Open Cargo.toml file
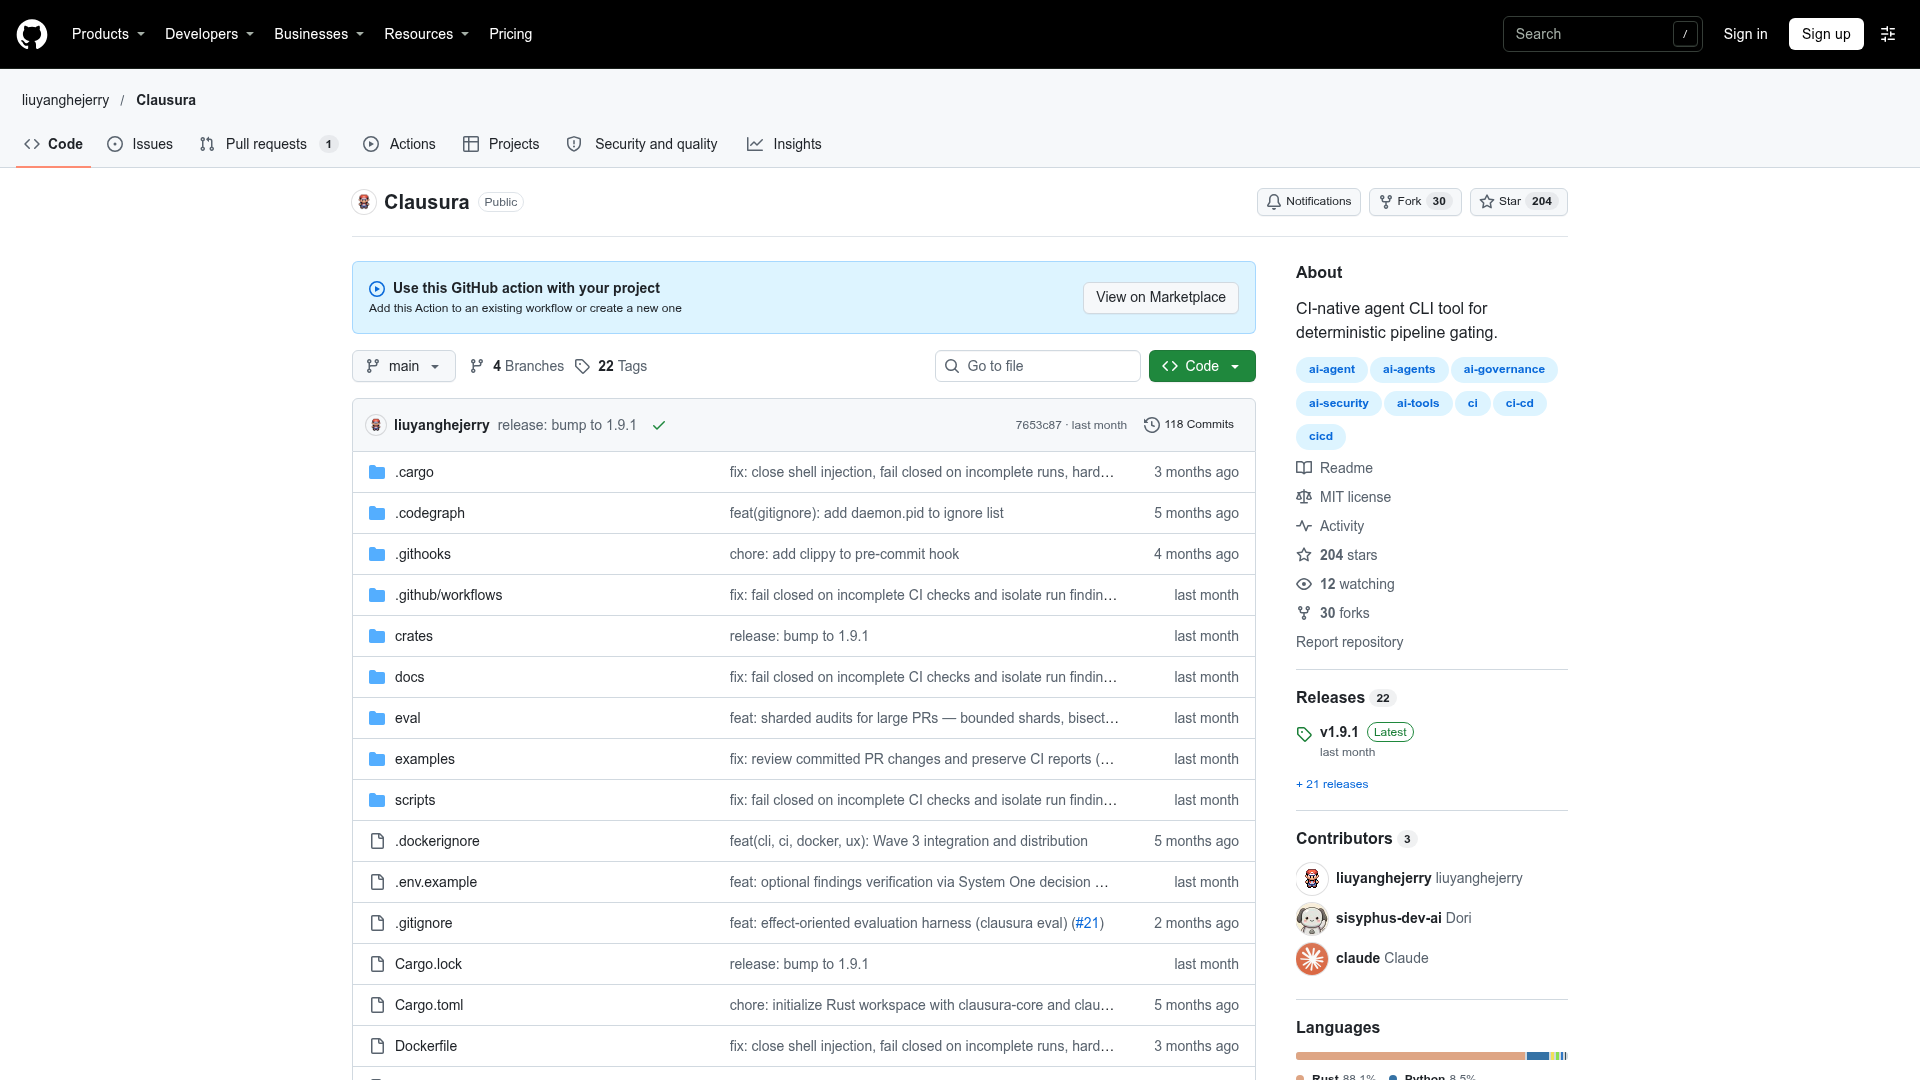 [x=429, y=1005]
